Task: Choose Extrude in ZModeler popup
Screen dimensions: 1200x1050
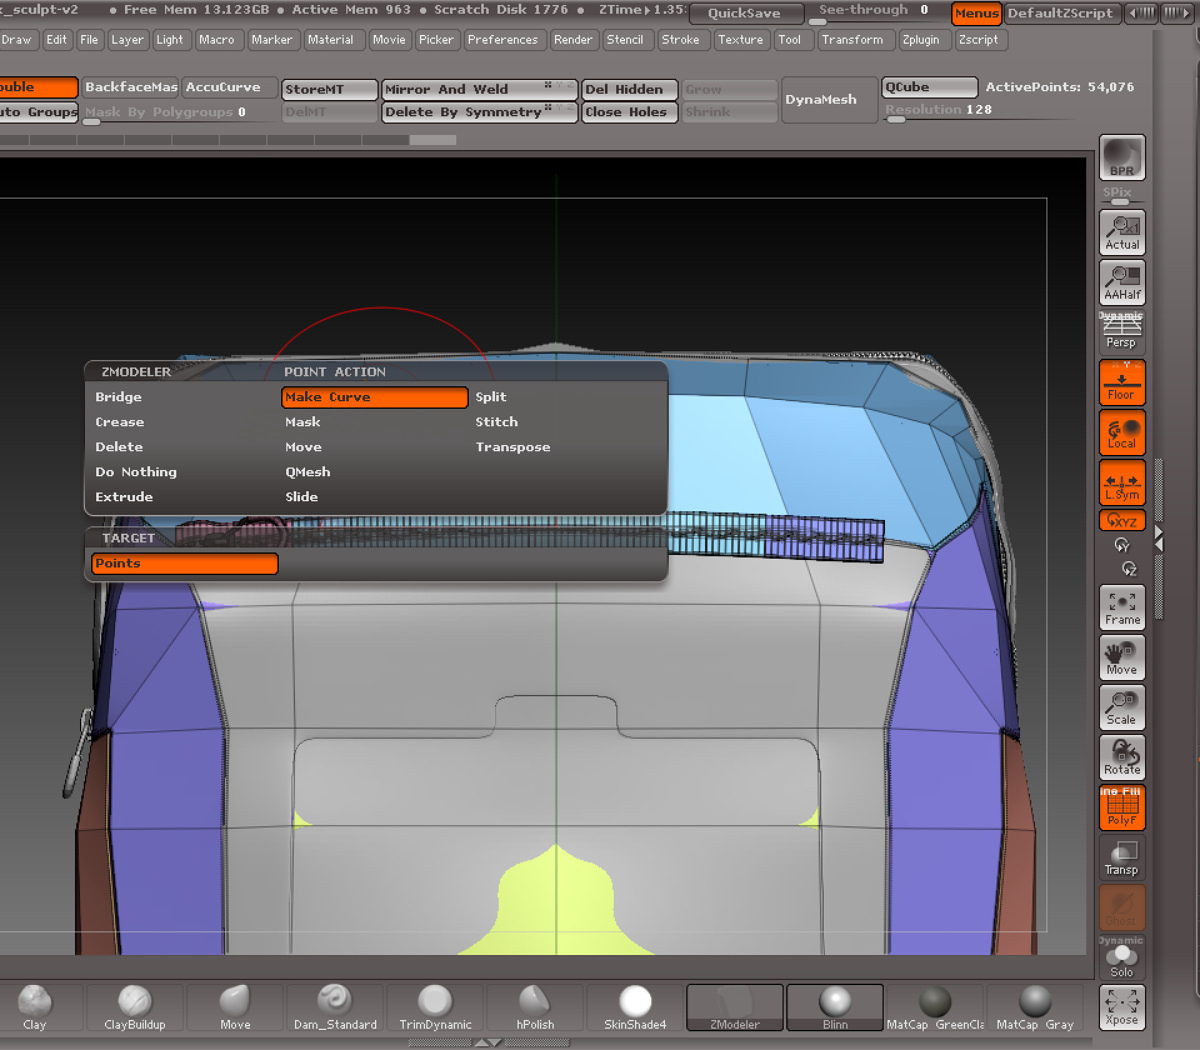Action: (x=124, y=497)
